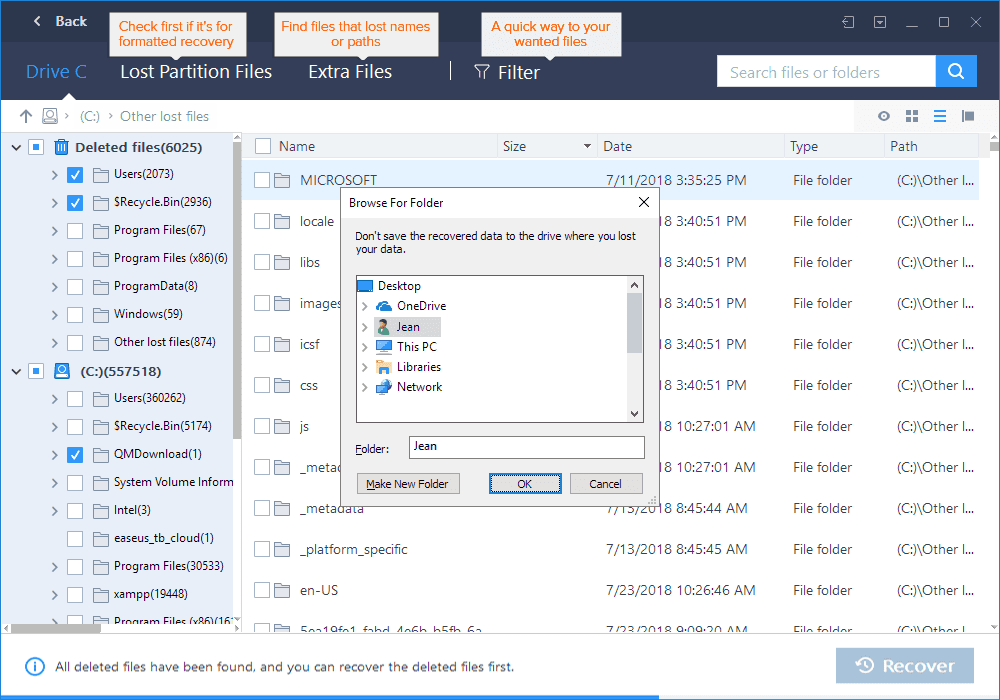Viewport: 1000px width, 700px height.
Task: Check the select-all checkbox beside Name column
Action: pos(262,145)
